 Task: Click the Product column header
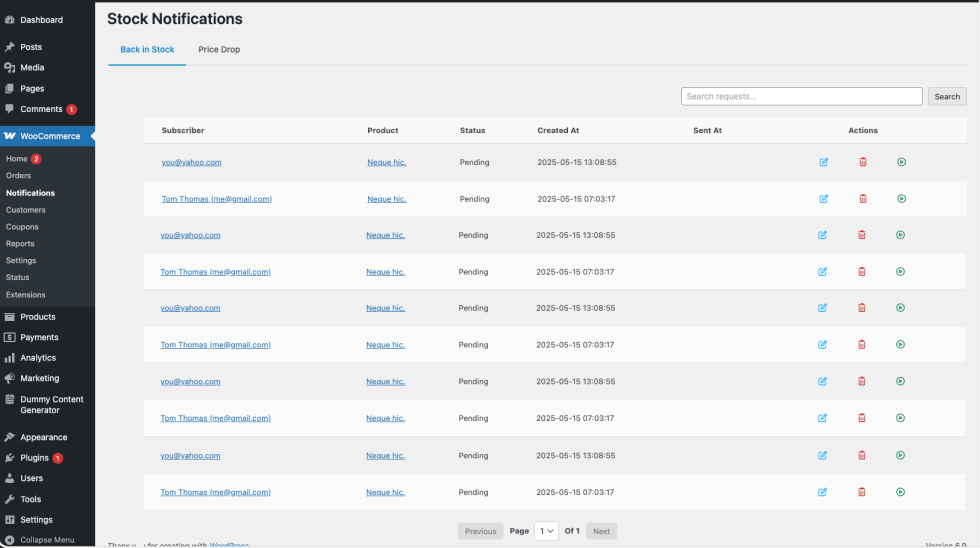click(382, 131)
